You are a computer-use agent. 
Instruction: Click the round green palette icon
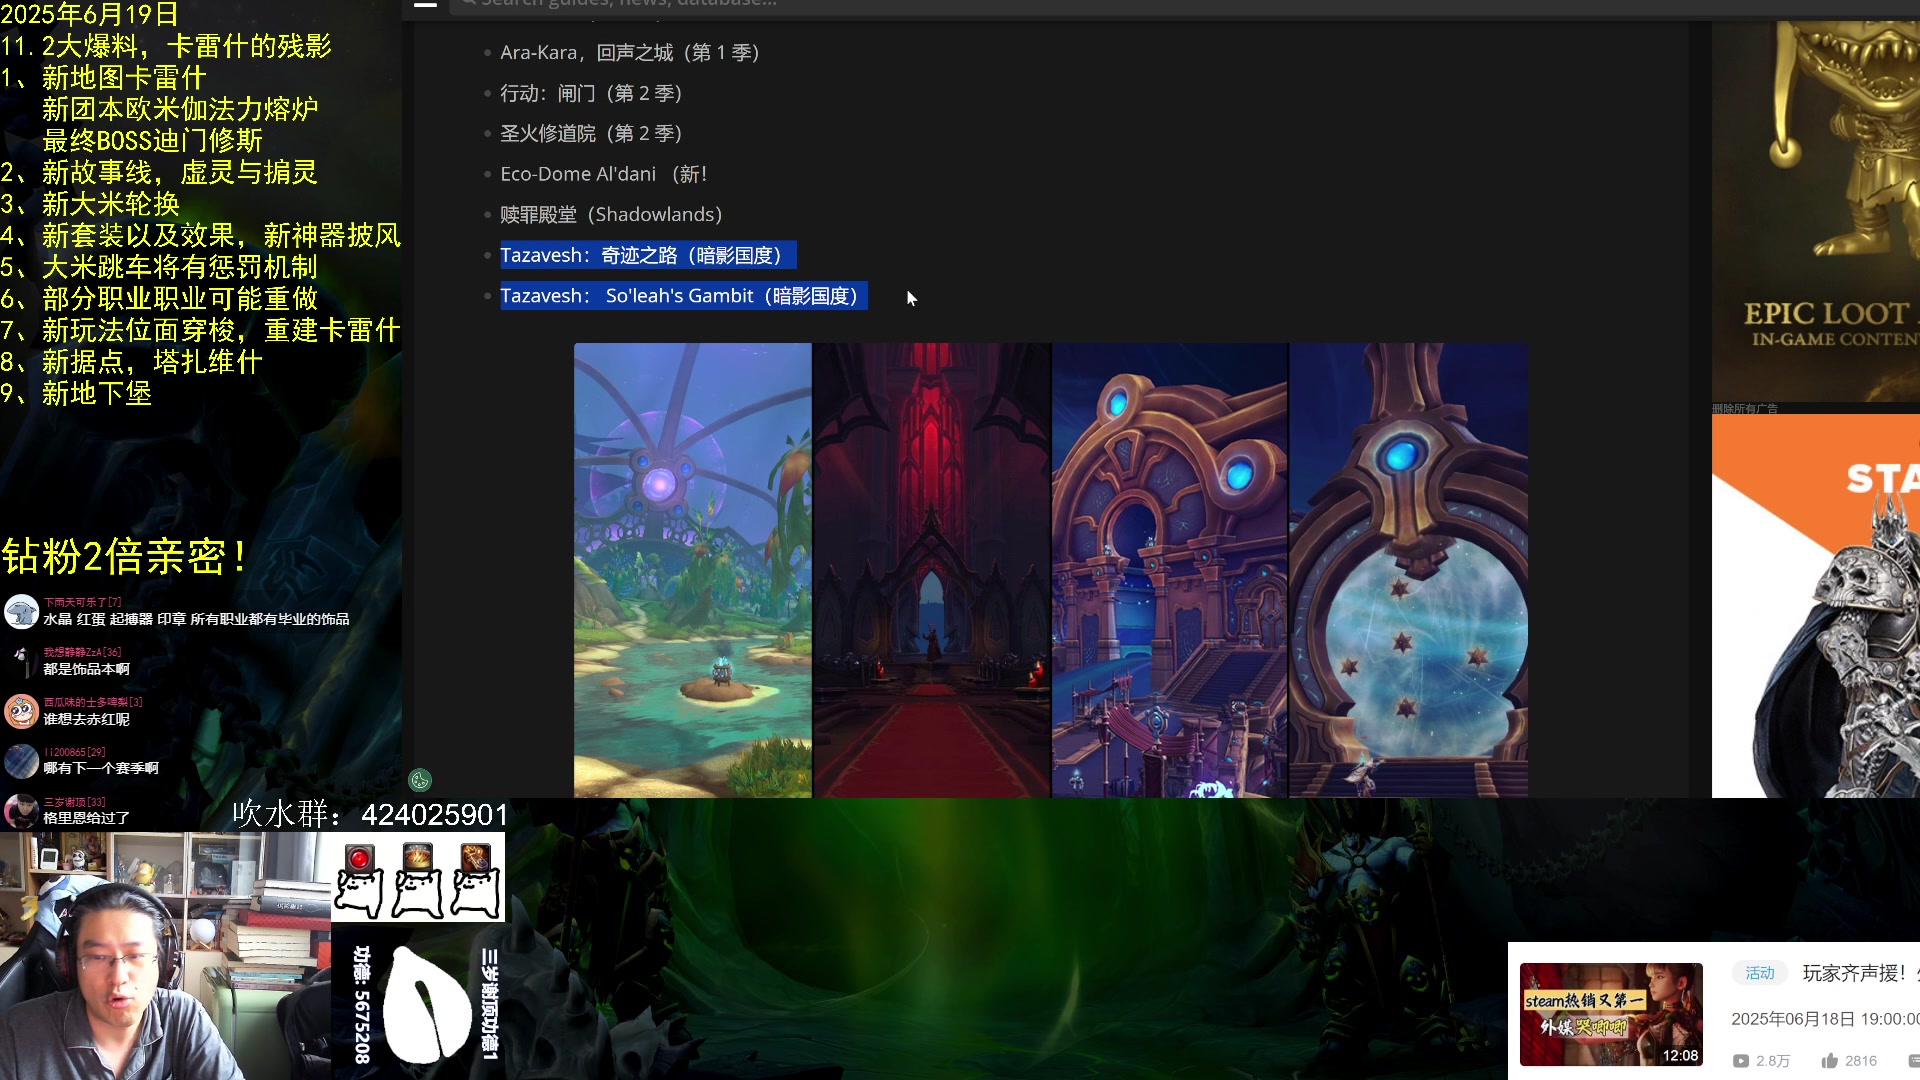[x=420, y=780]
